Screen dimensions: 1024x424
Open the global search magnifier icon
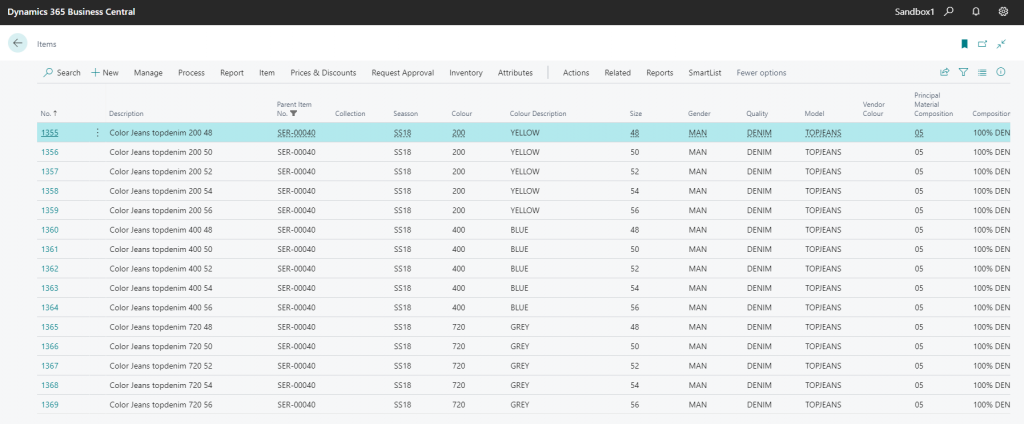point(949,12)
